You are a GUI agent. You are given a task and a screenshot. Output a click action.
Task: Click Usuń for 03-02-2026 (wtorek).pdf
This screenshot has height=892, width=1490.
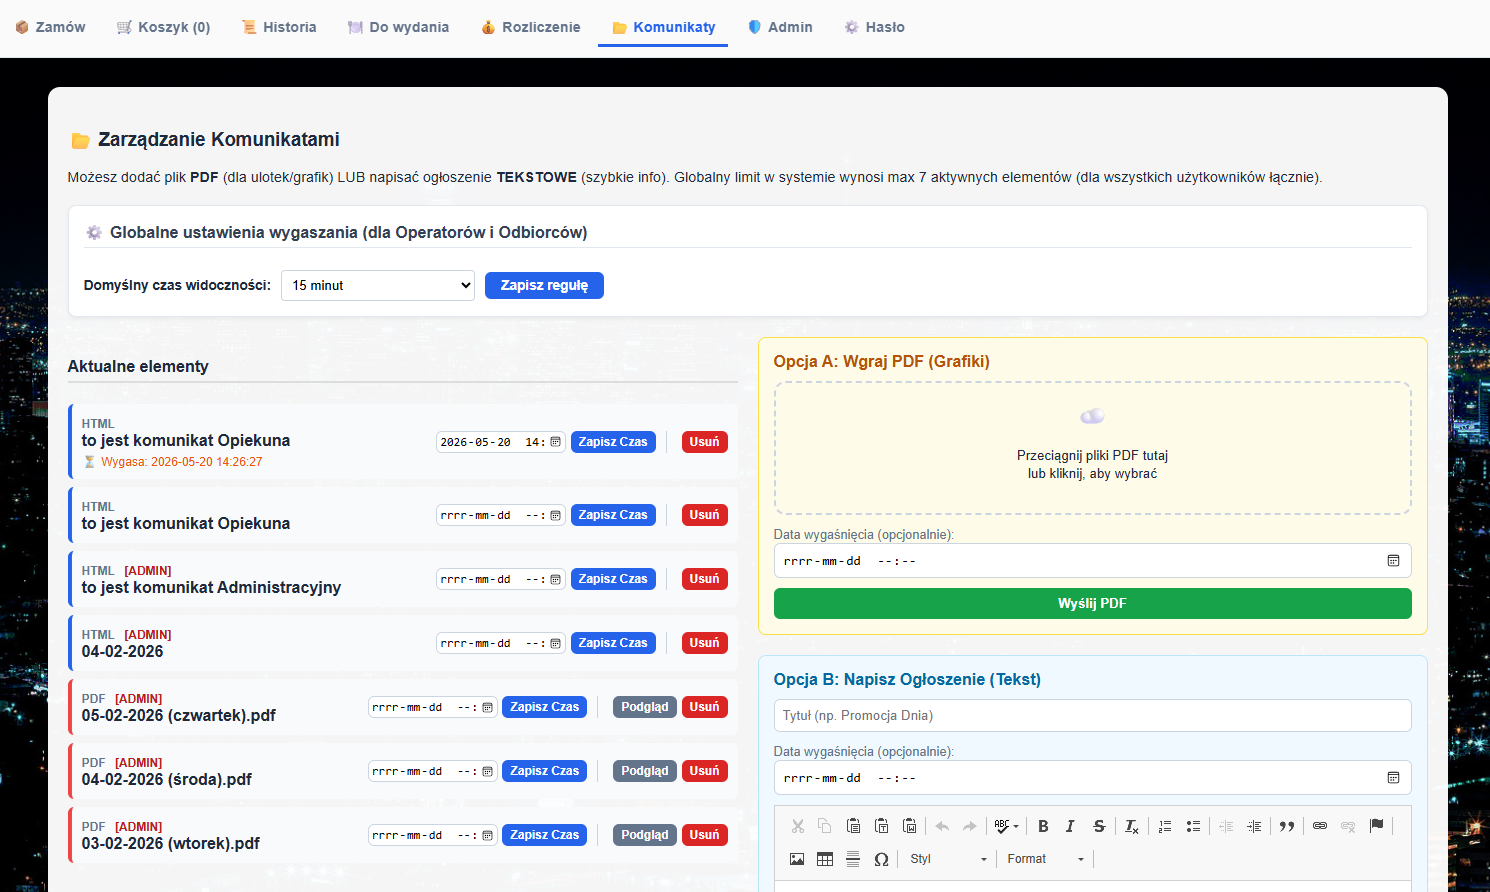pyautogui.click(x=704, y=835)
